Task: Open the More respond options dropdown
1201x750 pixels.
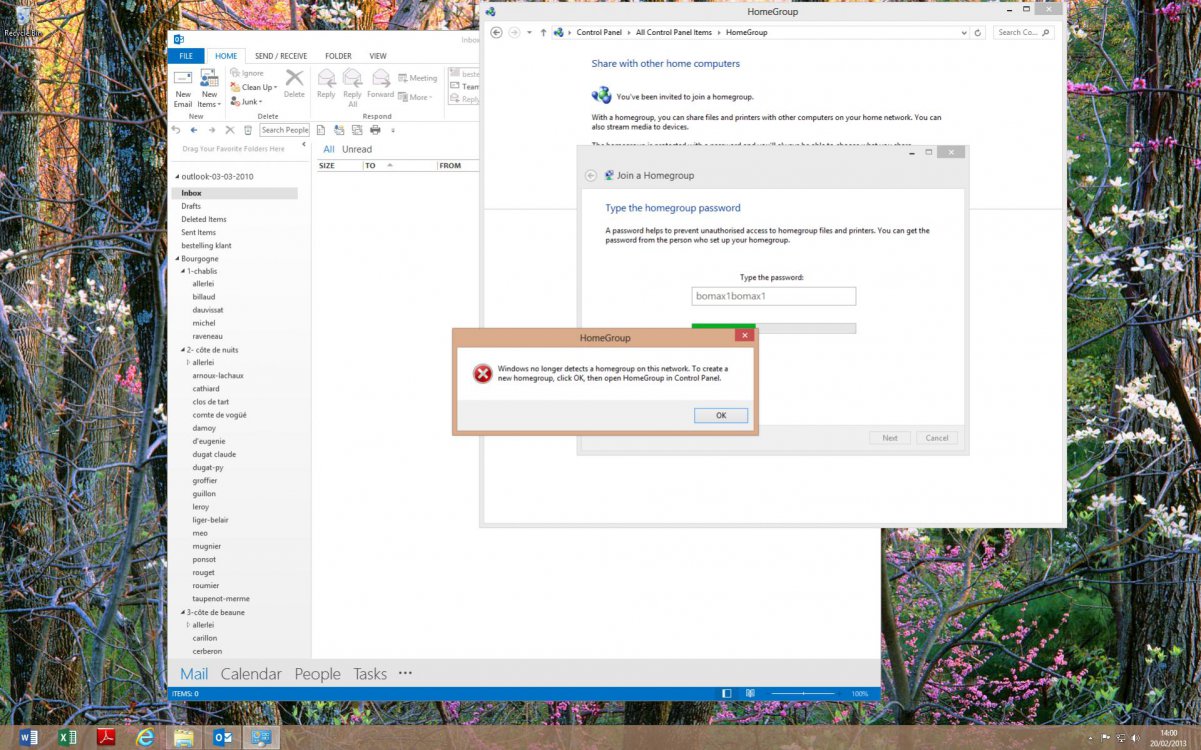Action: click(x=415, y=97)
